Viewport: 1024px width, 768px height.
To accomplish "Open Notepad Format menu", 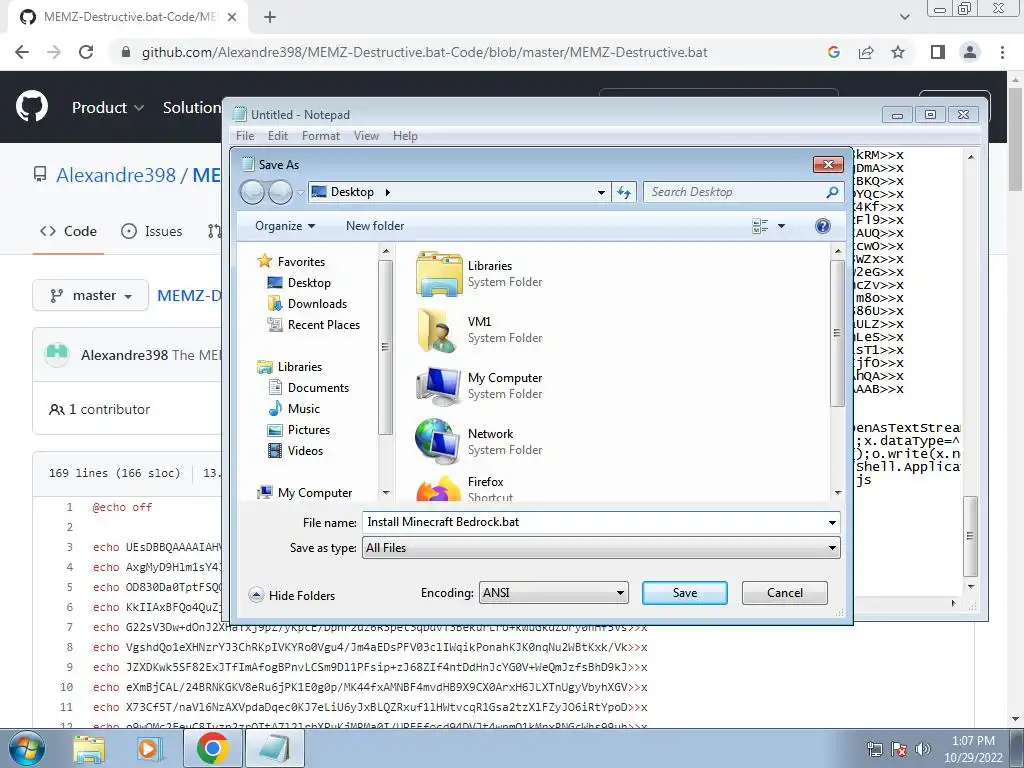I will (321, 136).
